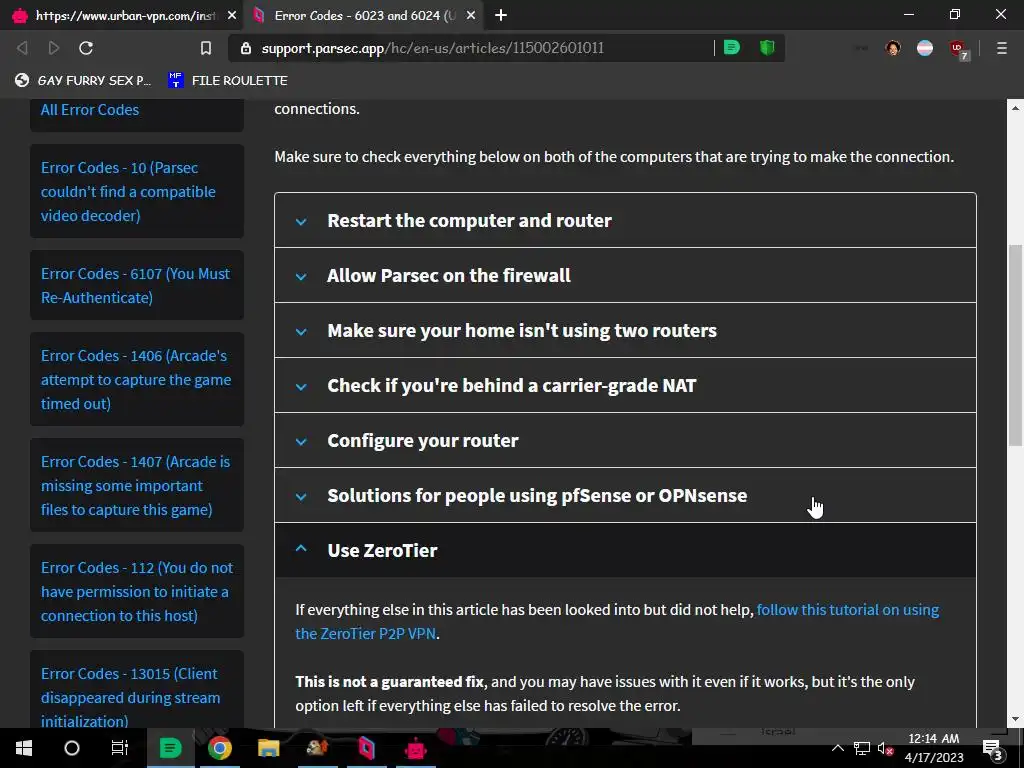This screenshot has width=1024, height=768.
Task: Open the network status tray icon
Action: point(861,748)
